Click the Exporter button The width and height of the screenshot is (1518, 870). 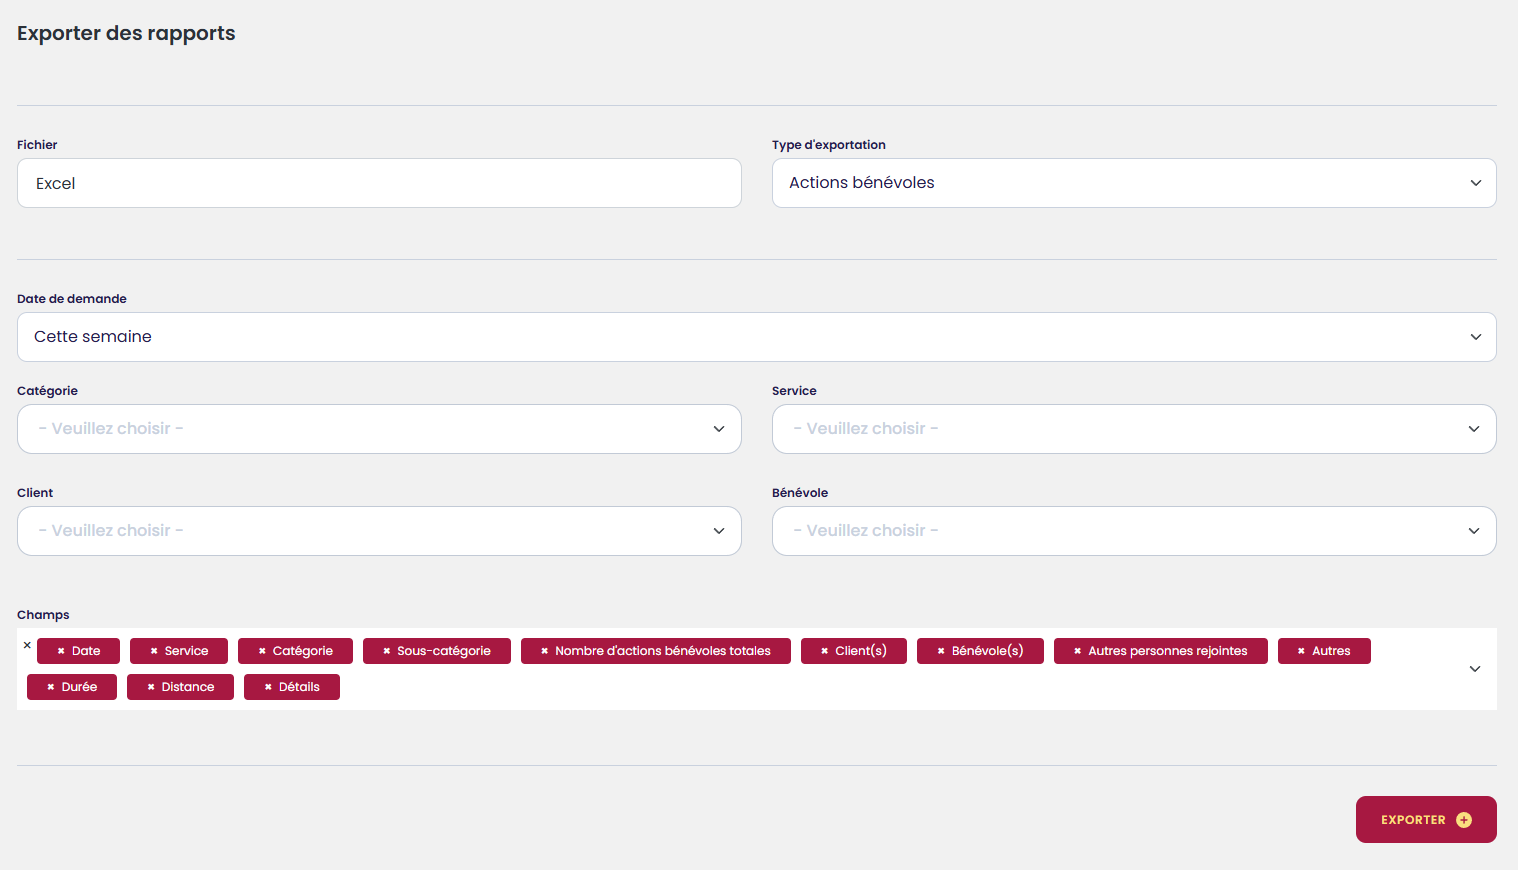click(x=1425, y=820)
